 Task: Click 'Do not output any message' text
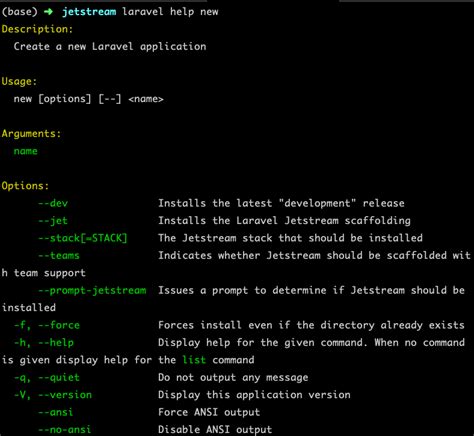click(233, 377)
